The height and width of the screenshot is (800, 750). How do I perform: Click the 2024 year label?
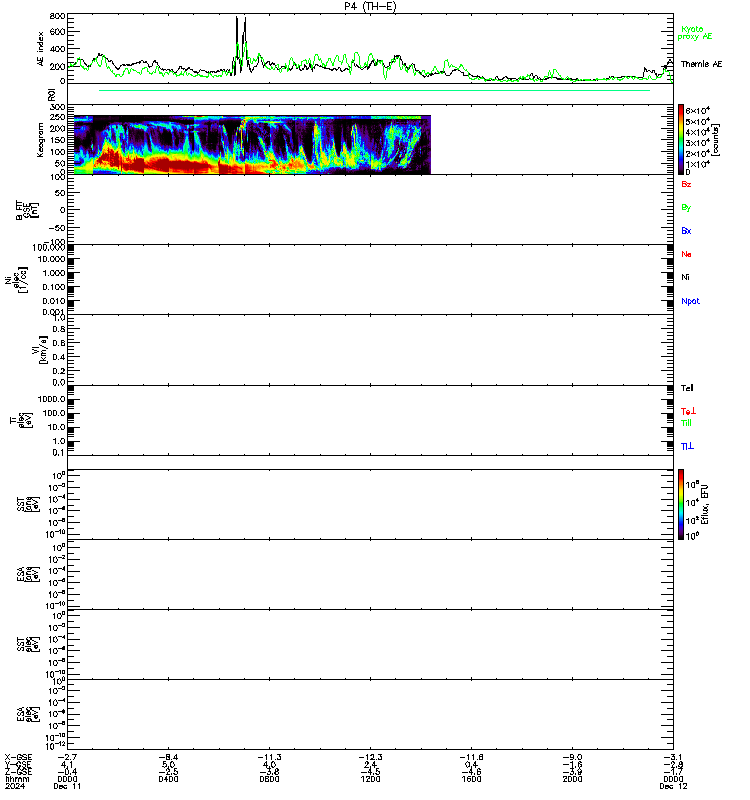point(15,786)
